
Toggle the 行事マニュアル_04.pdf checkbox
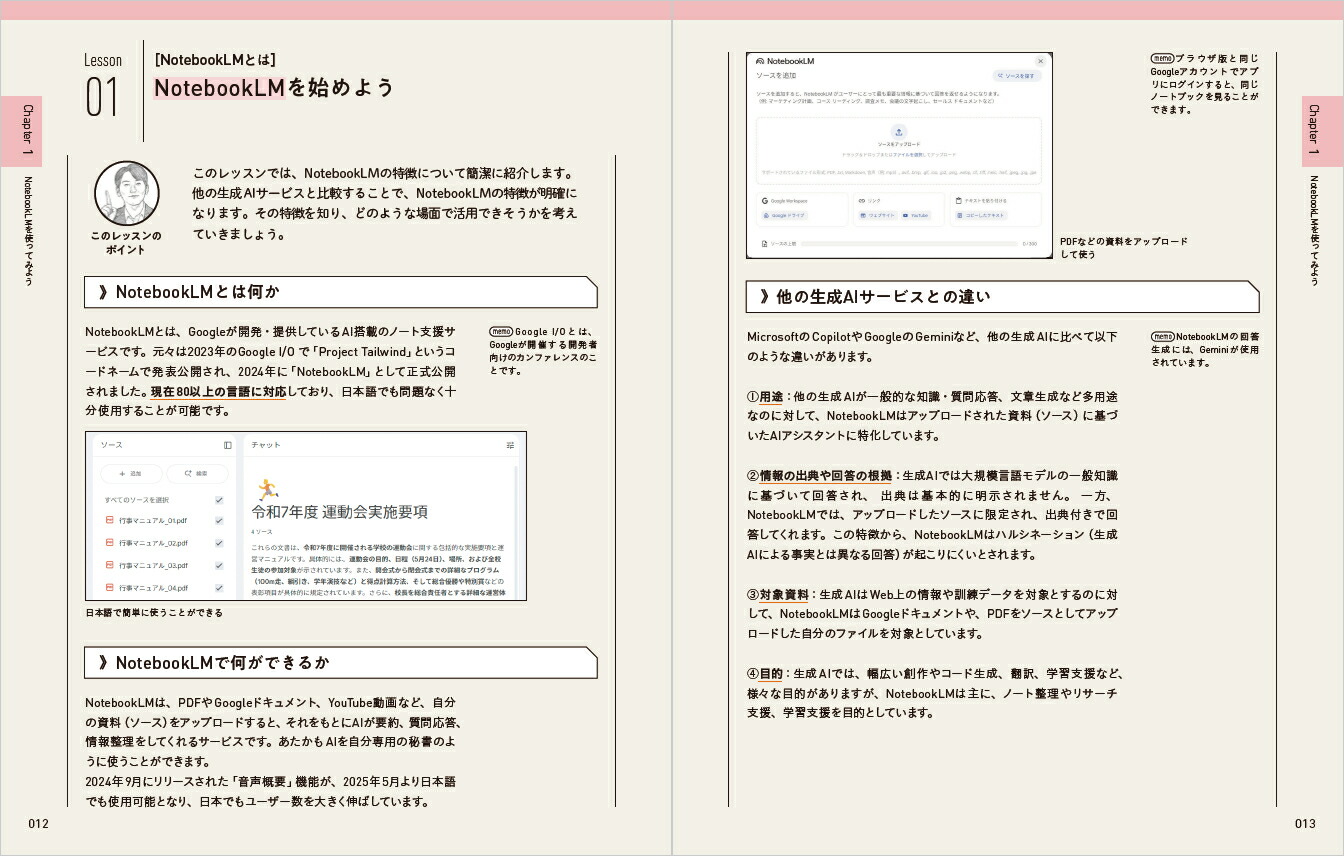(x=219, y=587)
